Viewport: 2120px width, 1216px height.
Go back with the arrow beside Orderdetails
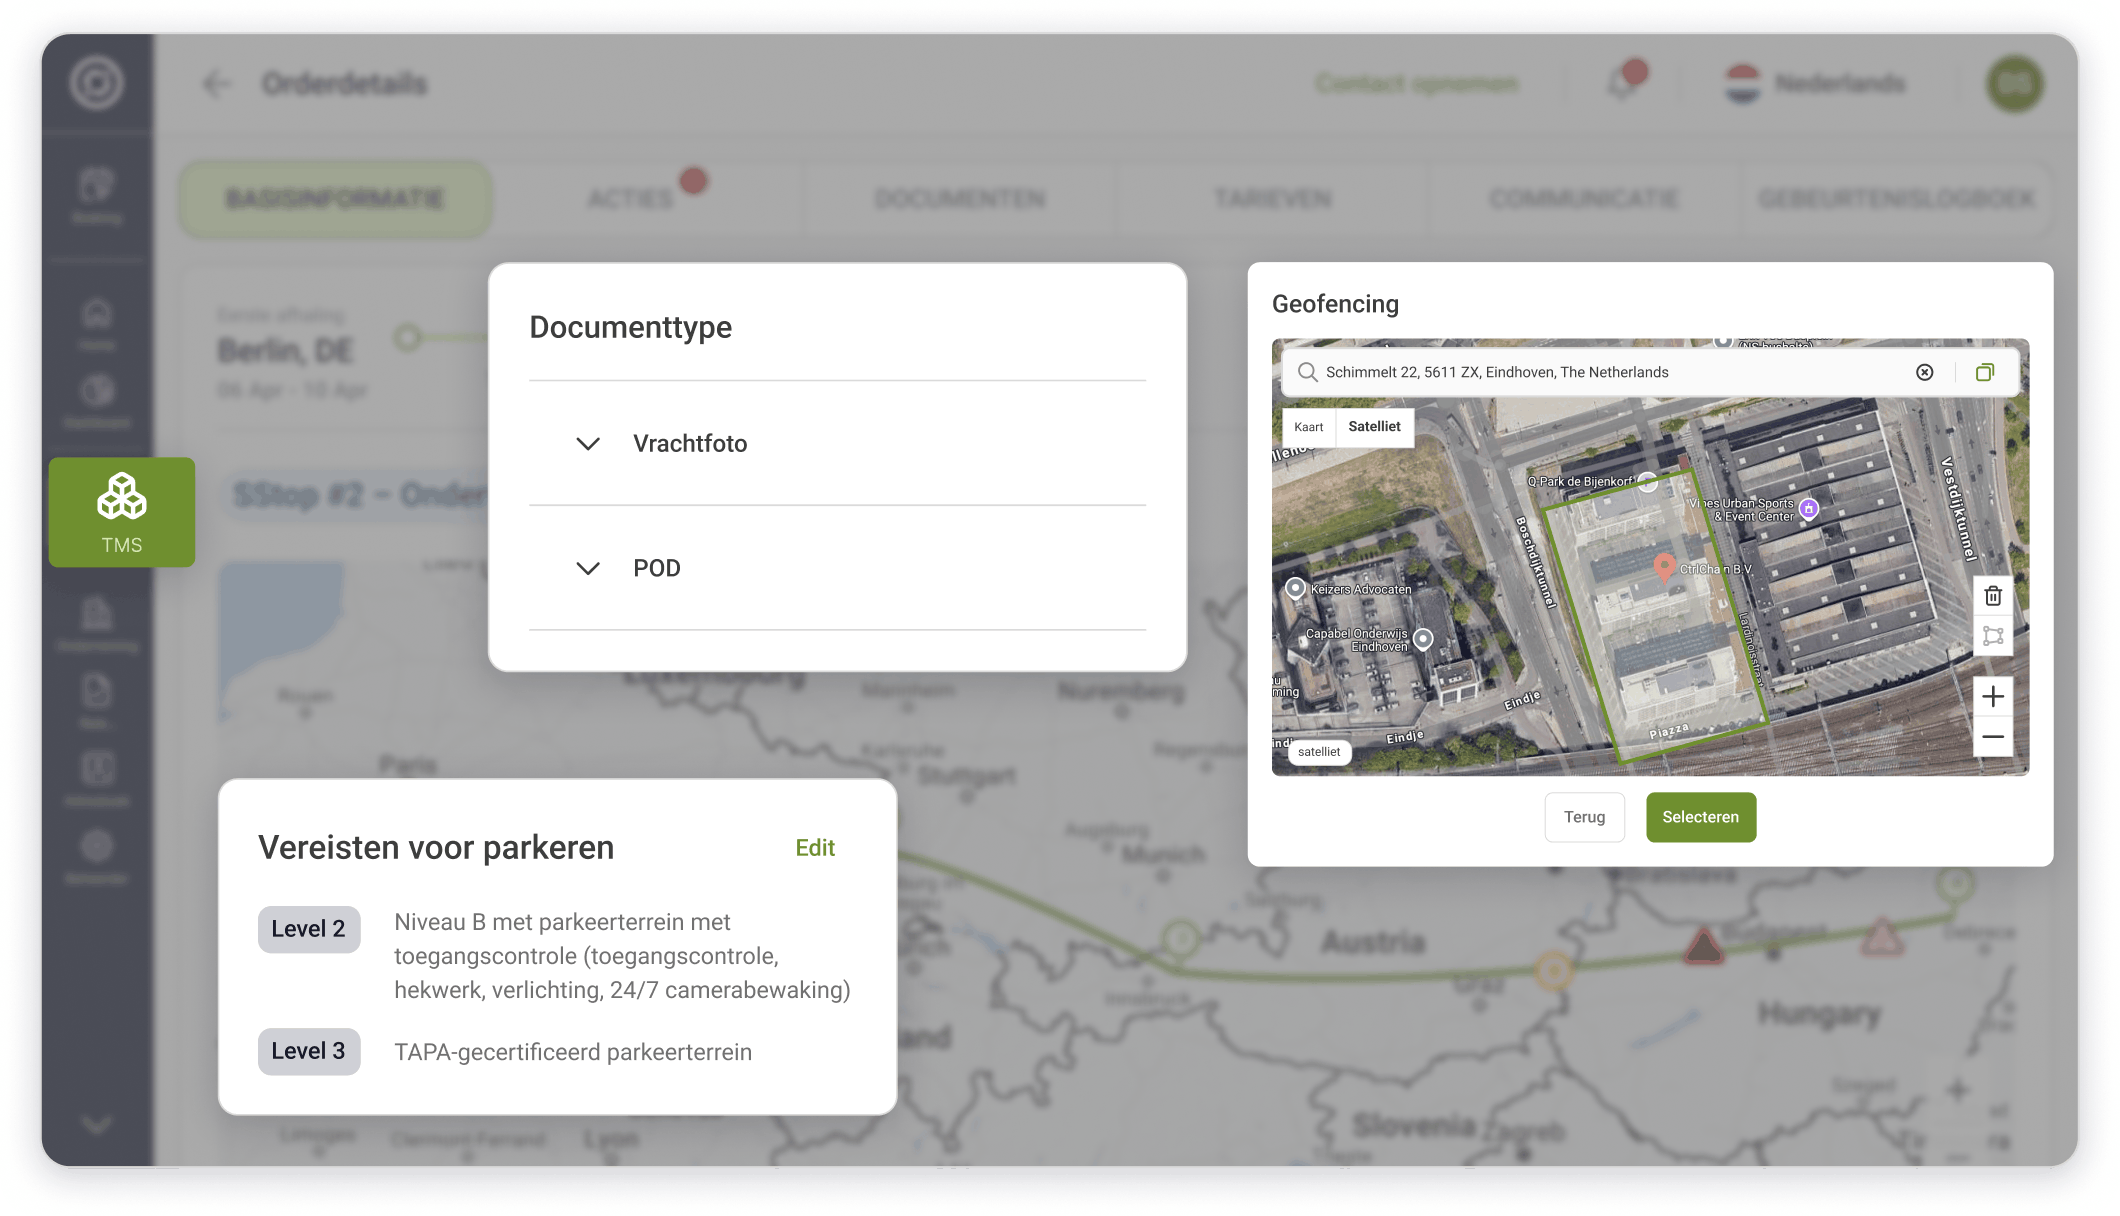pyautogui.click(x=216, y=84)
